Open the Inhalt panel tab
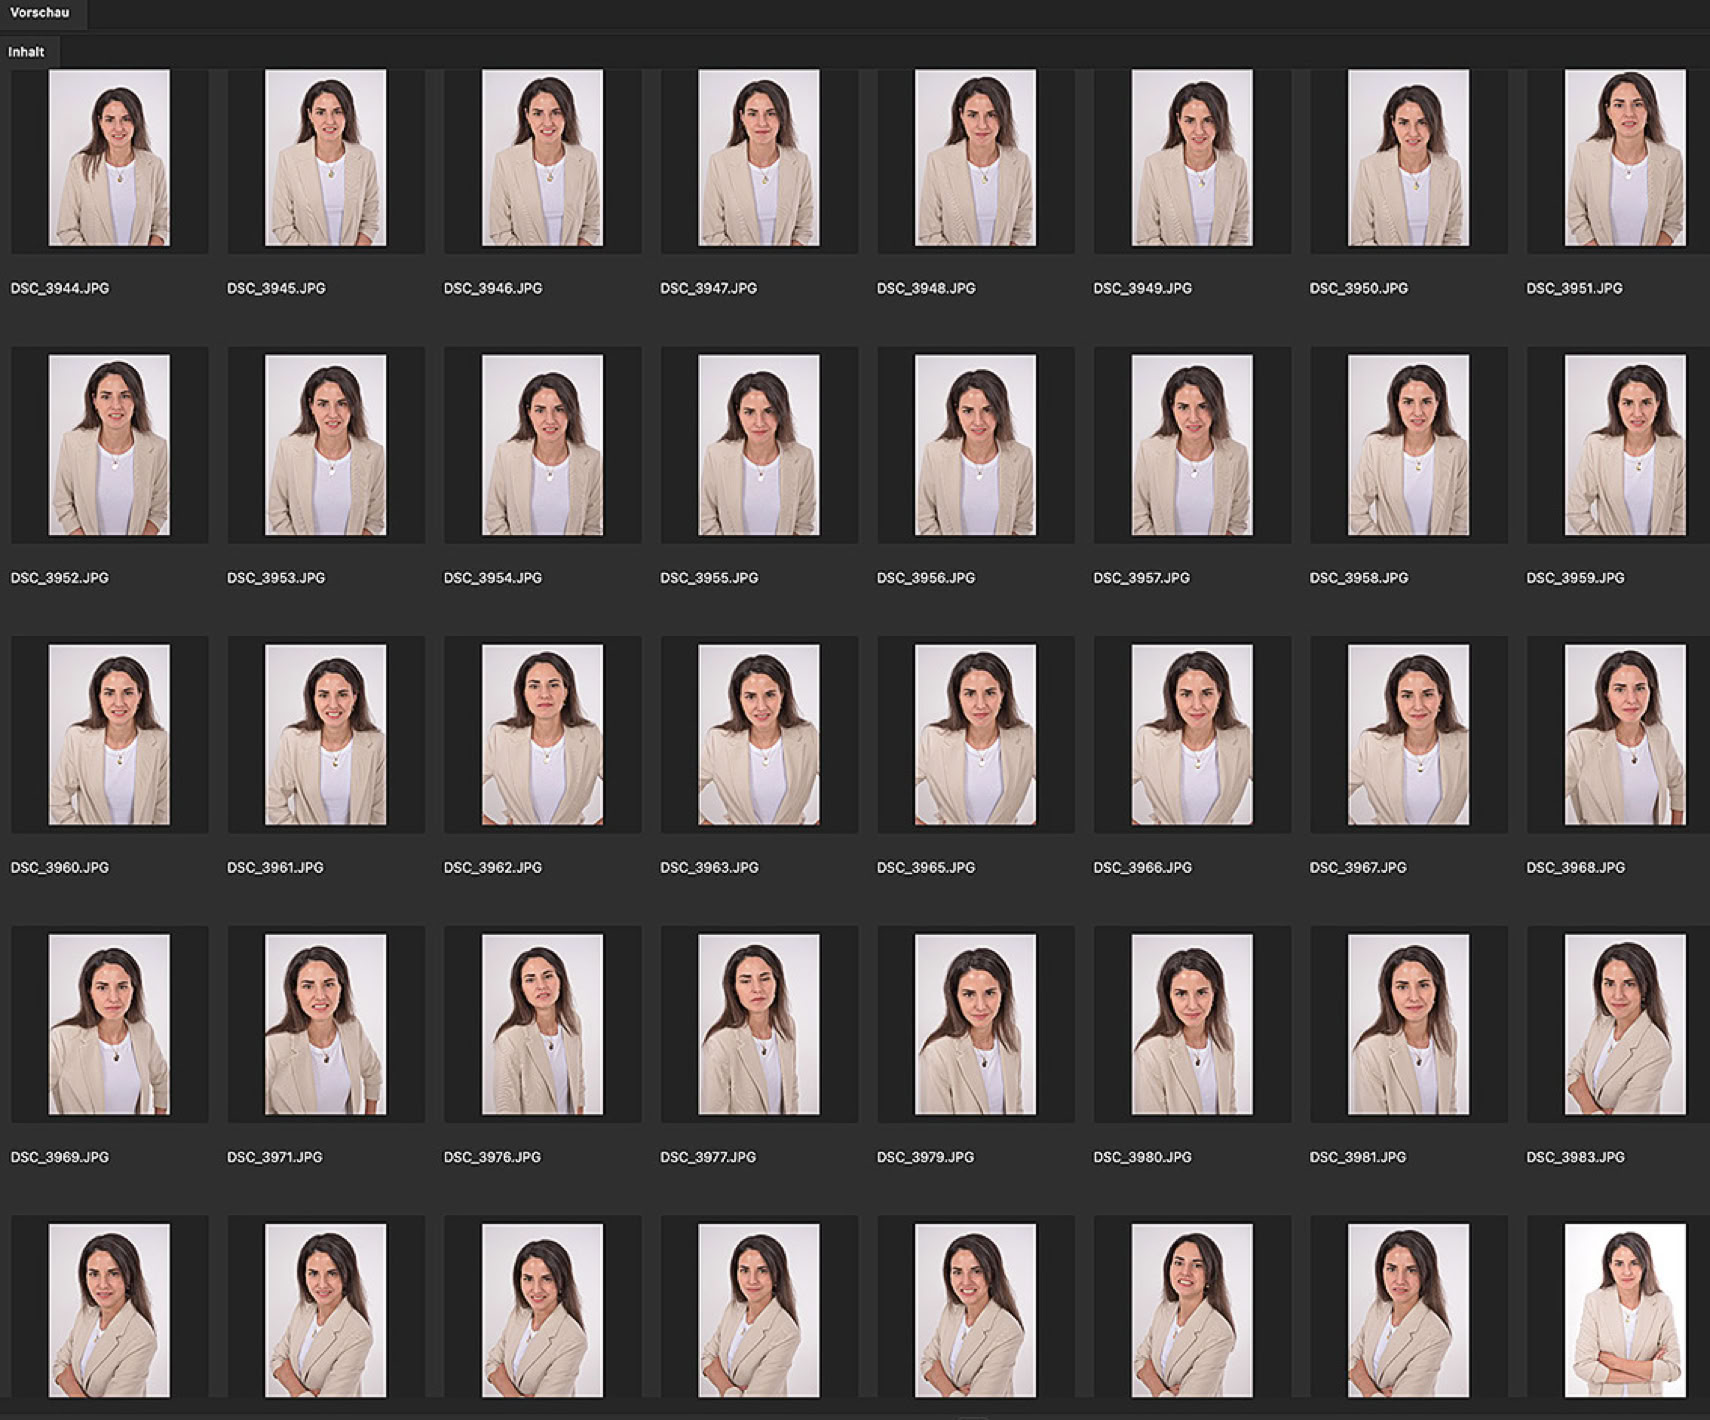This screenshot has width=1710, height=1420. coord(27,52)
